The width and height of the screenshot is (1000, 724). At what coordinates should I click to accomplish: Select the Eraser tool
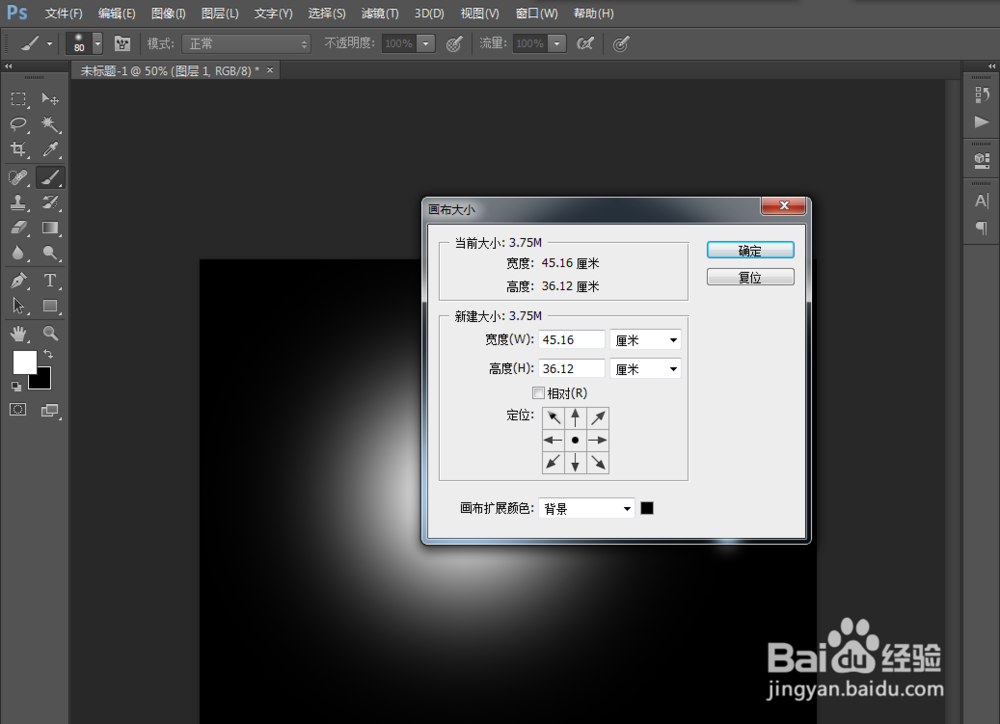18,228
